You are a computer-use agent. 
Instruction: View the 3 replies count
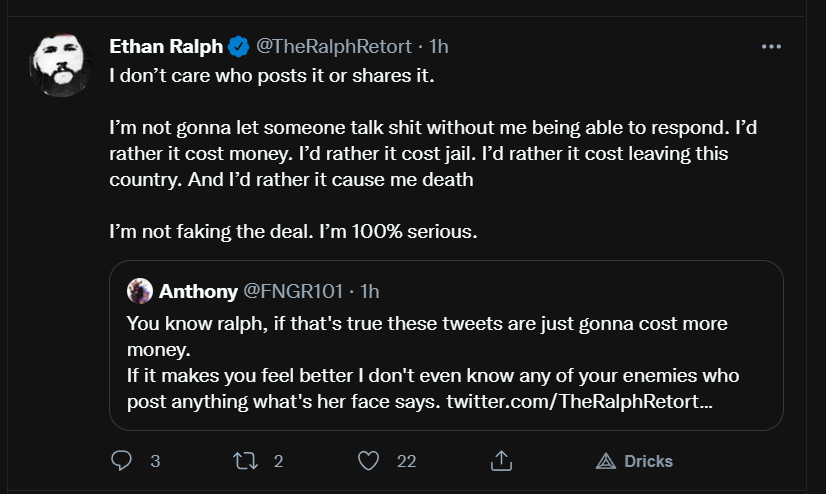click(155, 461)
